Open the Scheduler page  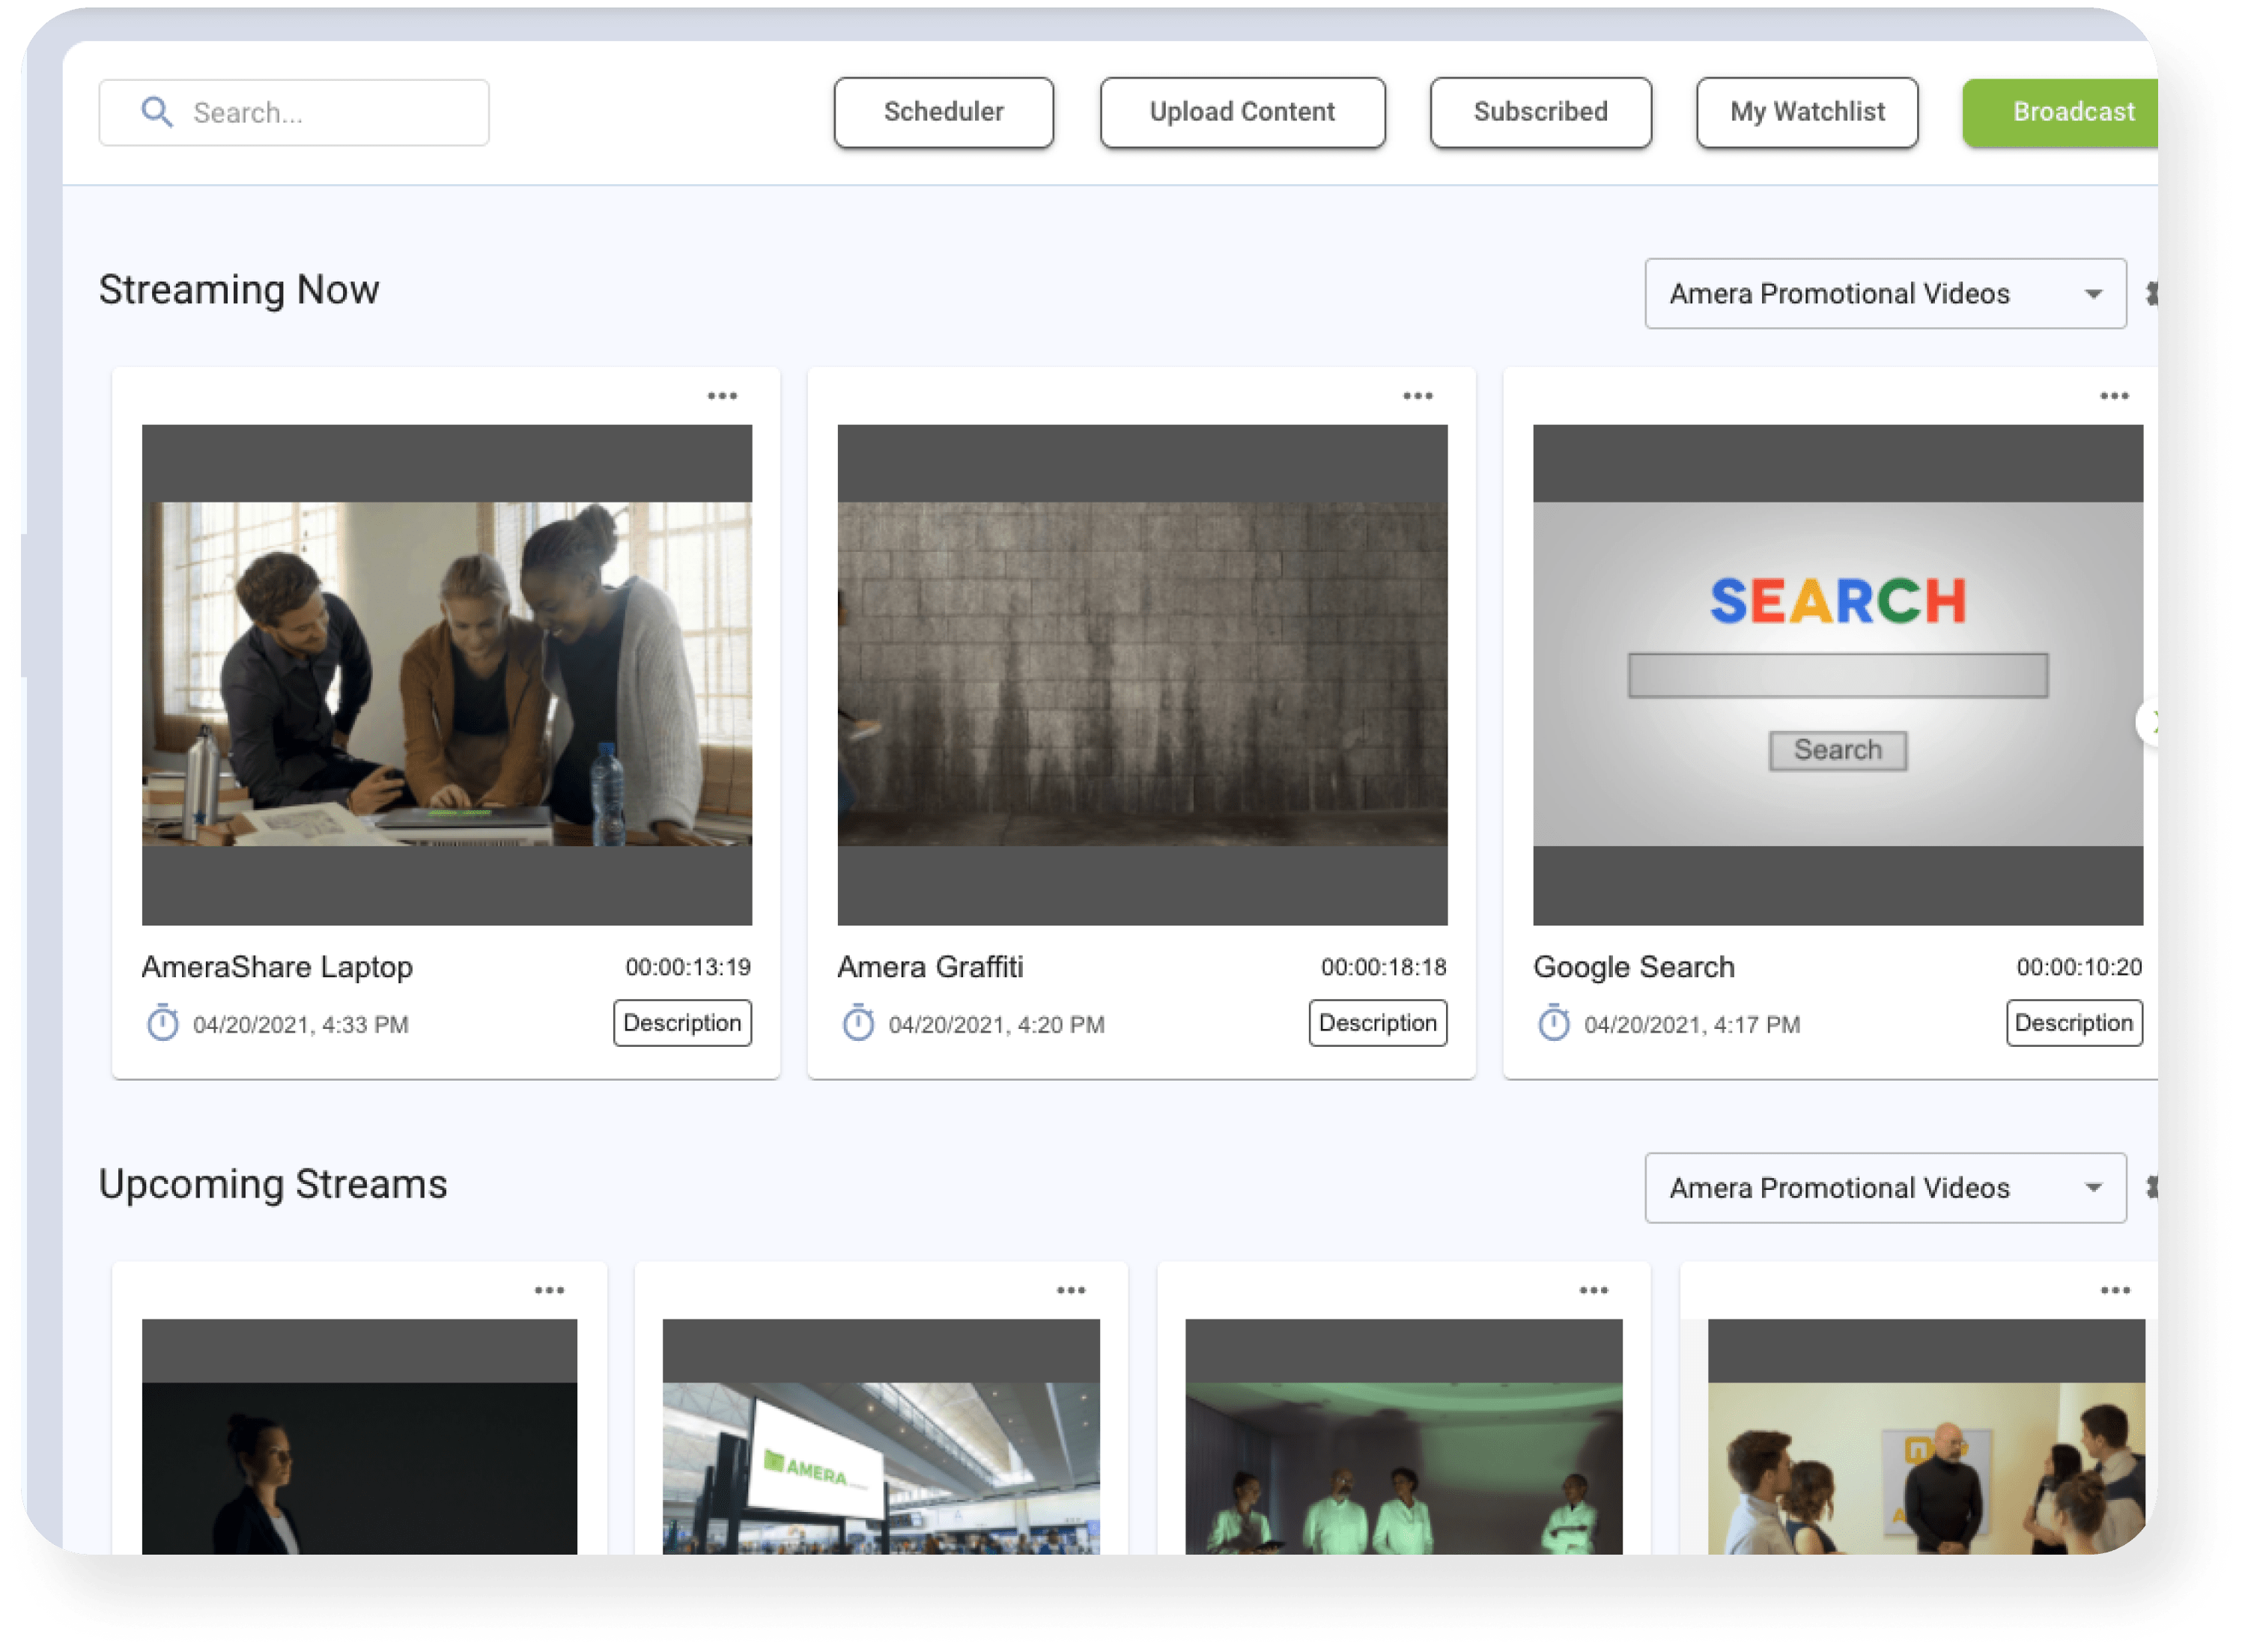(x=943, y=112)
